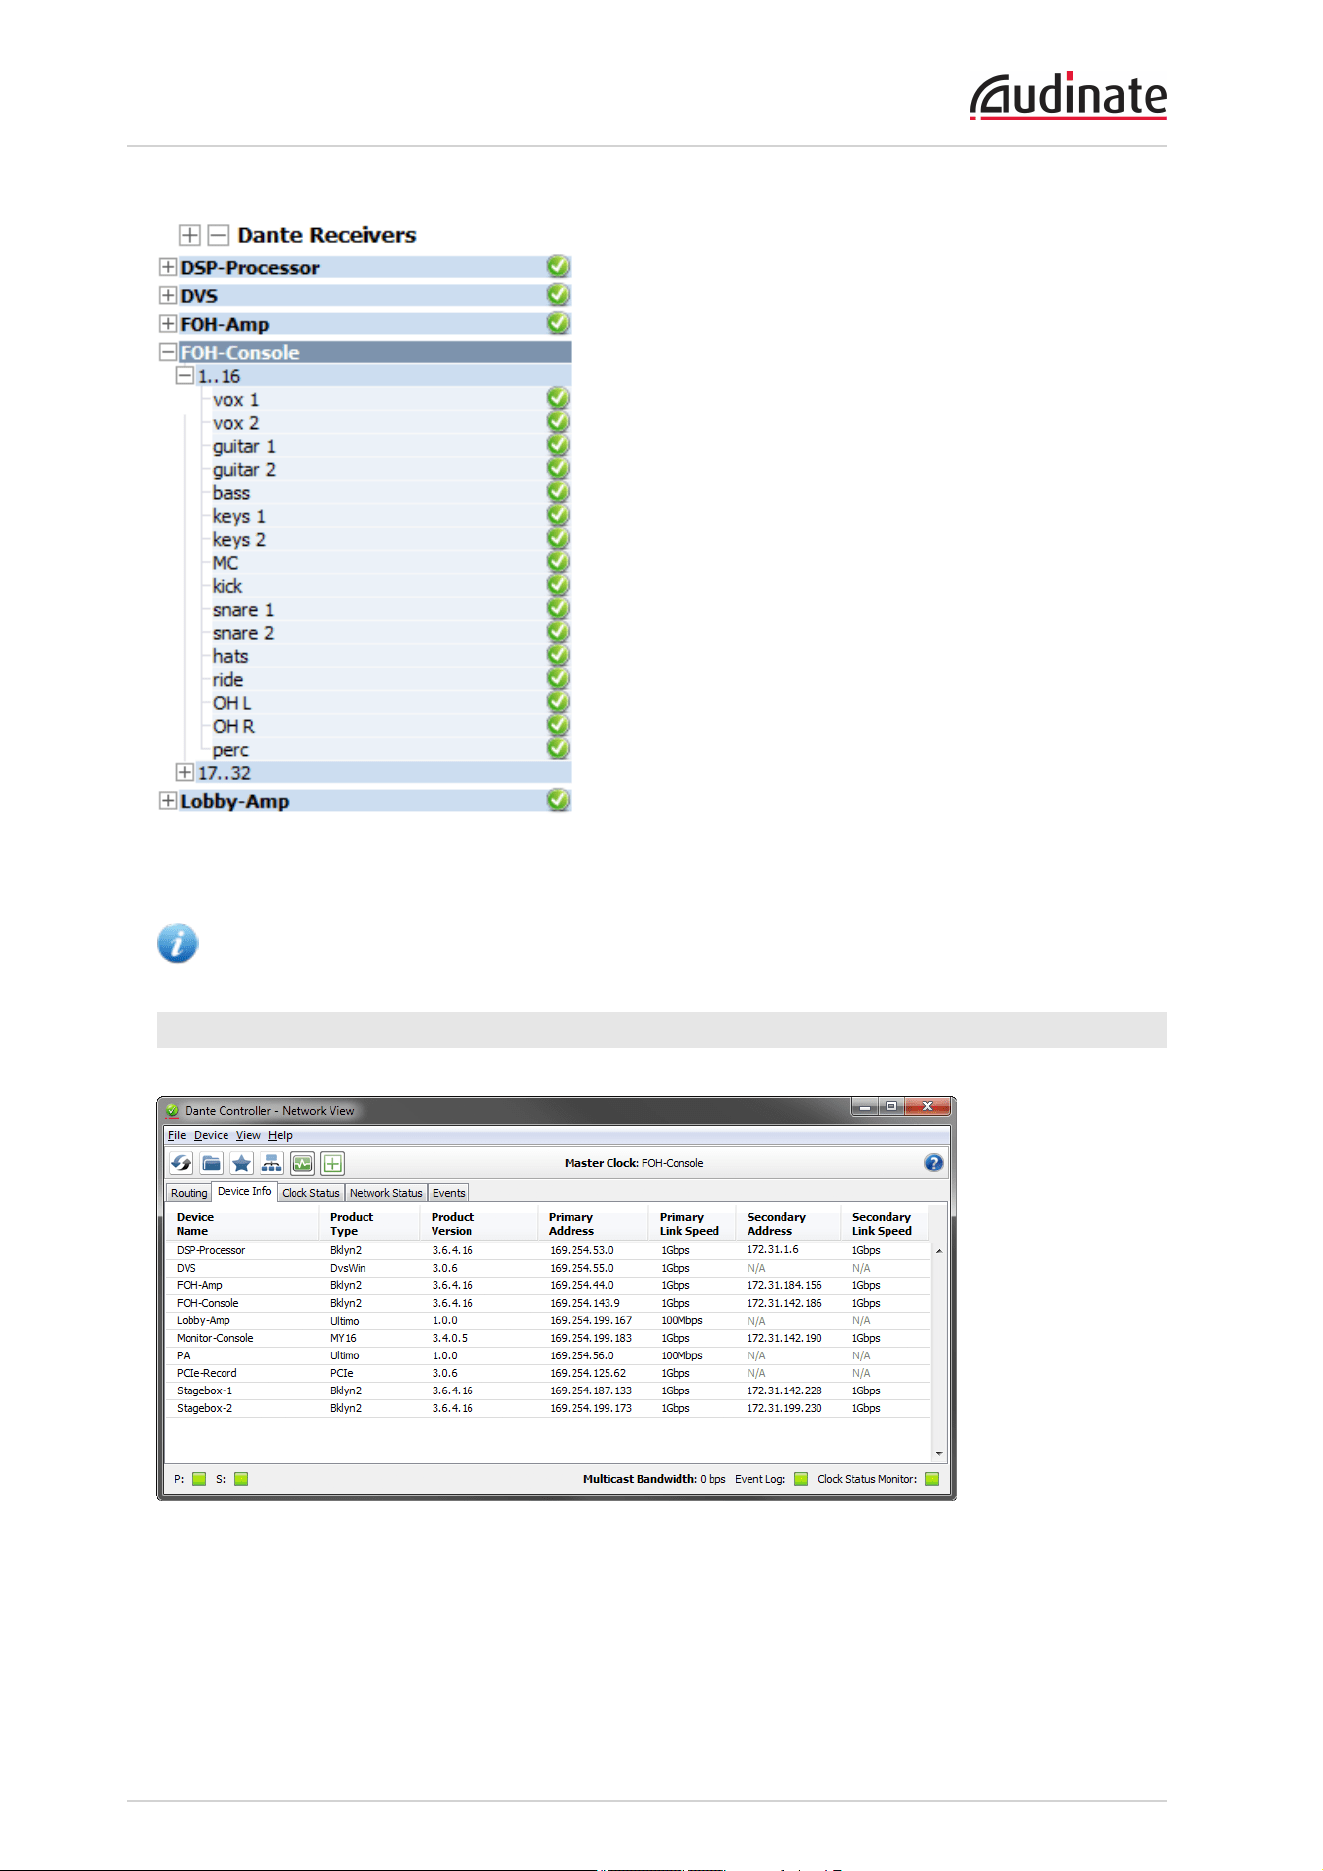Open the Device menu
This screenshot has height=1871, width=1323.
tap(211, 1135)
